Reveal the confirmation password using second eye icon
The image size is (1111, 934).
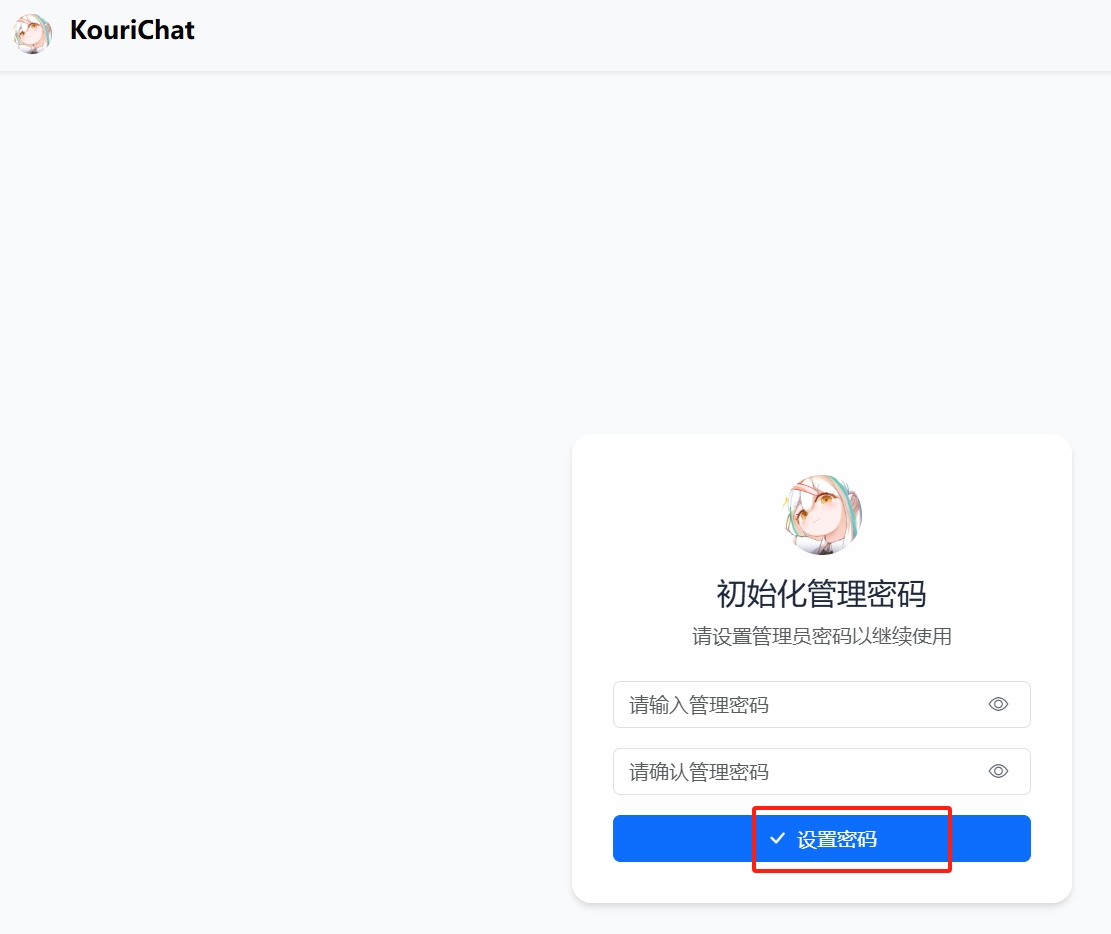point(998,771)
